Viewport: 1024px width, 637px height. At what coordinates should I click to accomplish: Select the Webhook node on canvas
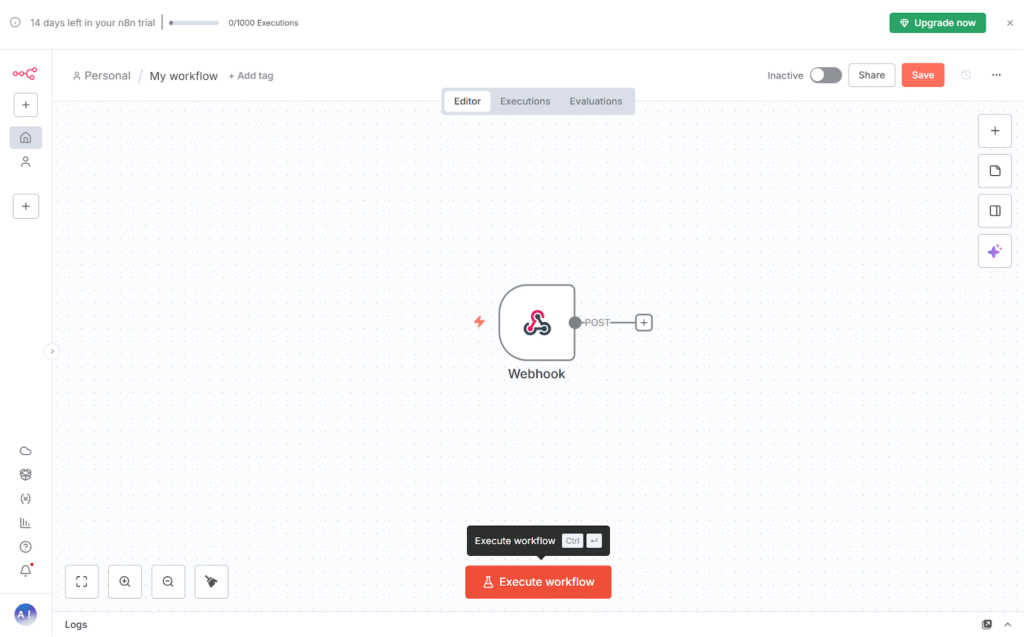[537, 322]
